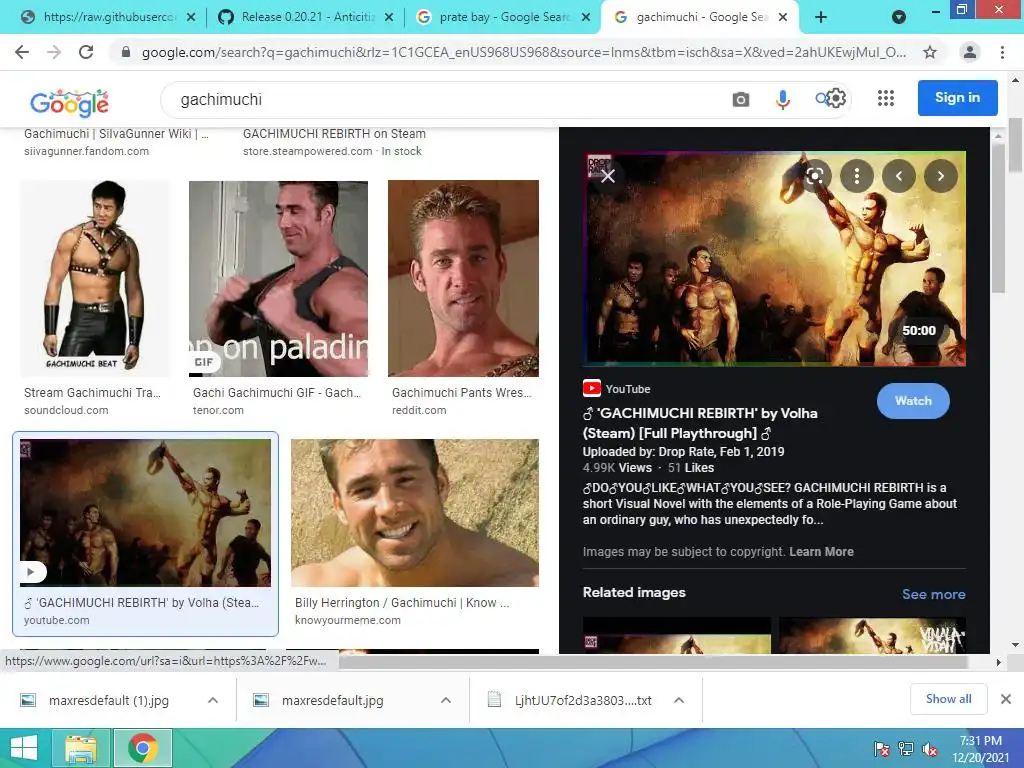Open File Explorer from the taskbar
This screenshot has height=768, width=1024.
pos(80,748)
